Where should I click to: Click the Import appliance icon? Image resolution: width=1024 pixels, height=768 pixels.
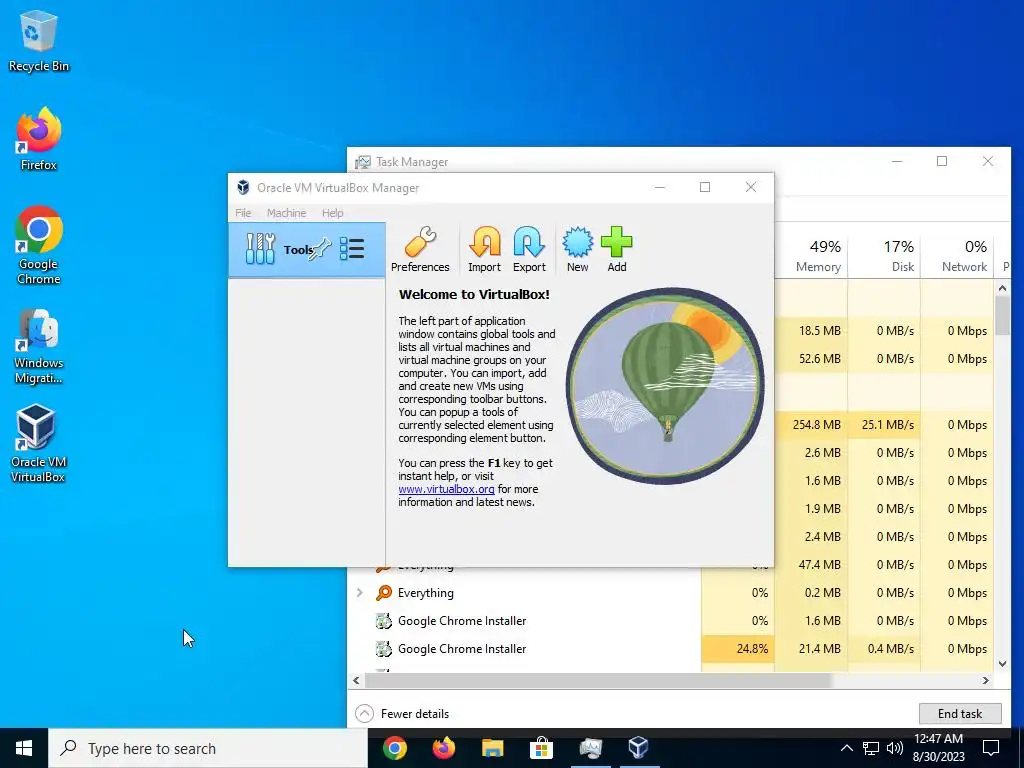484,249
